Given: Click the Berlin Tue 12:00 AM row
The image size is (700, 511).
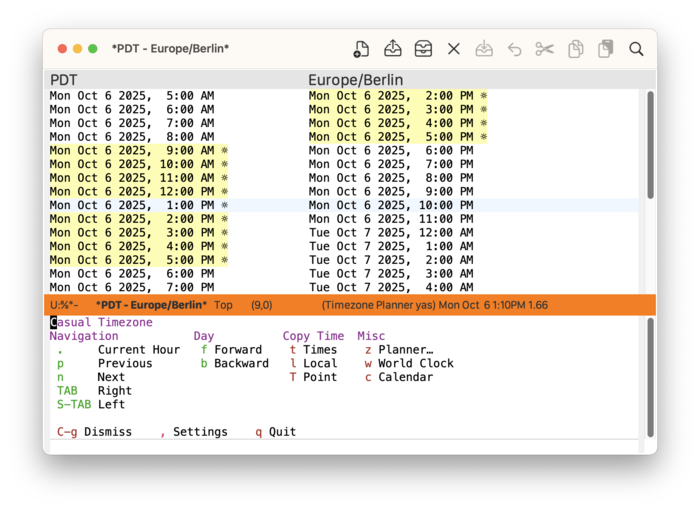Looking at the screenshot, I should (391, 233).
